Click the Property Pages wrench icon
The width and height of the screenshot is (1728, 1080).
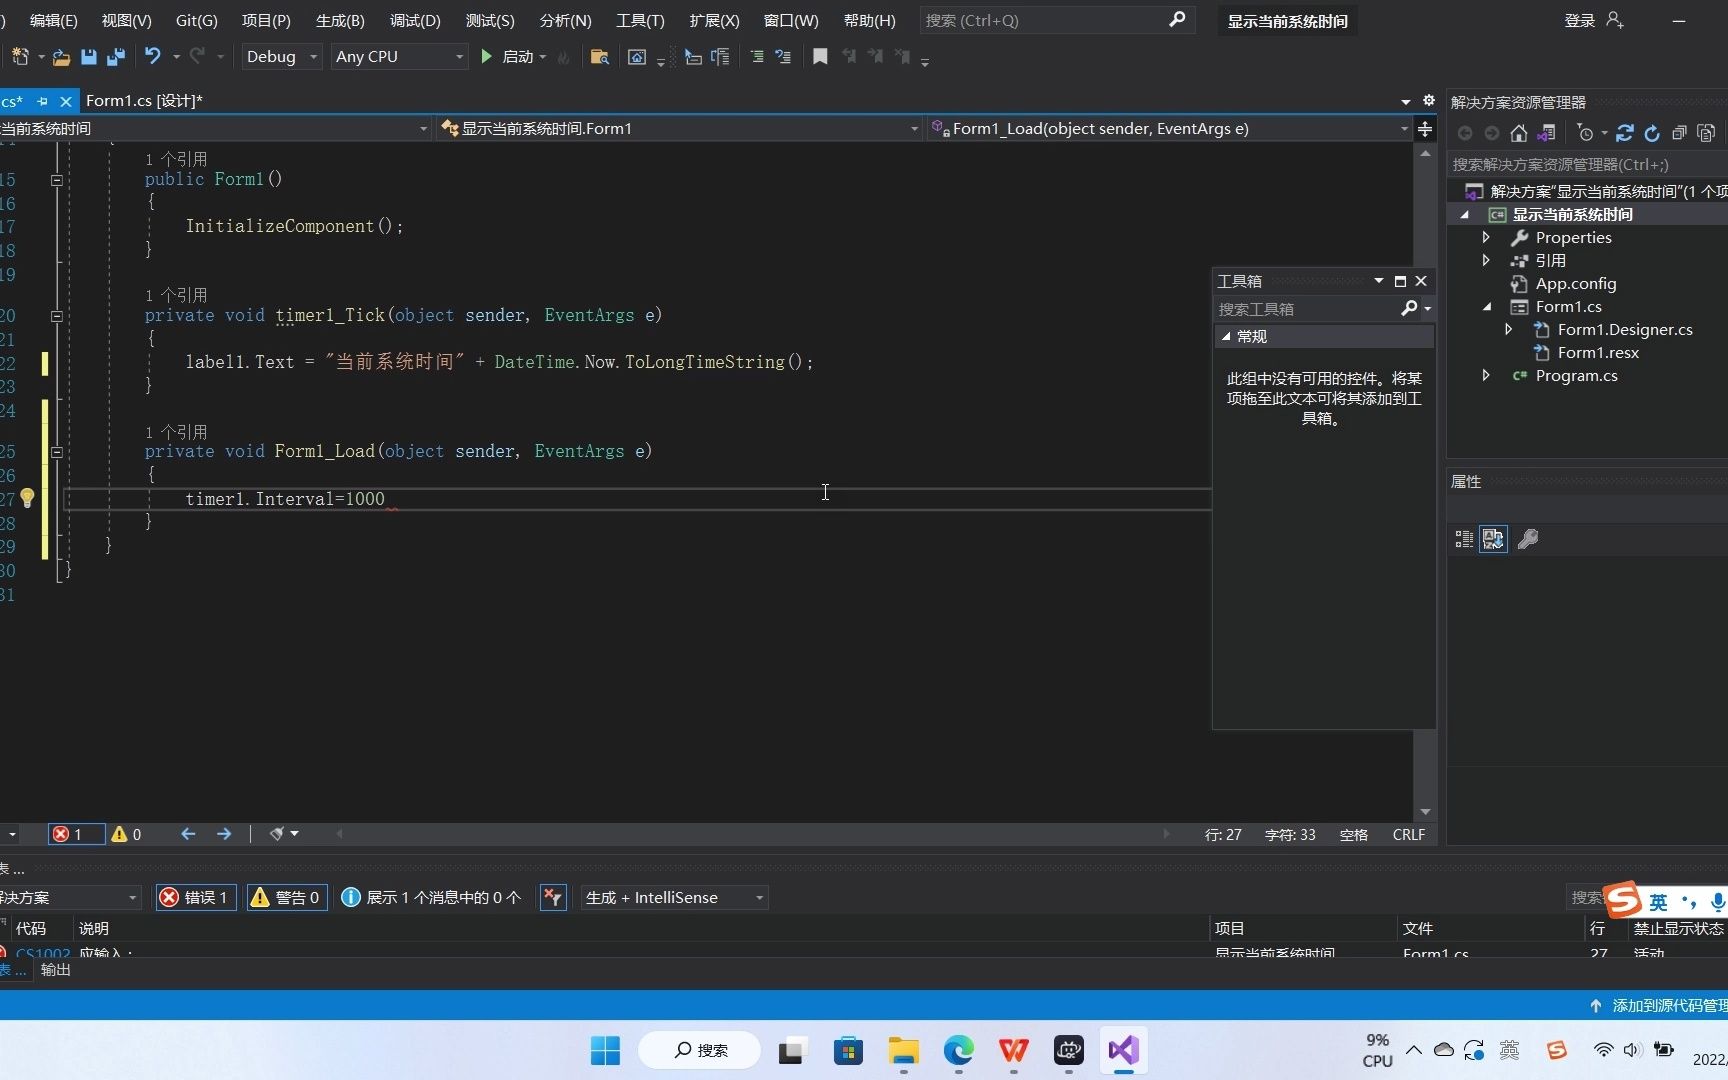[1528, 539]
